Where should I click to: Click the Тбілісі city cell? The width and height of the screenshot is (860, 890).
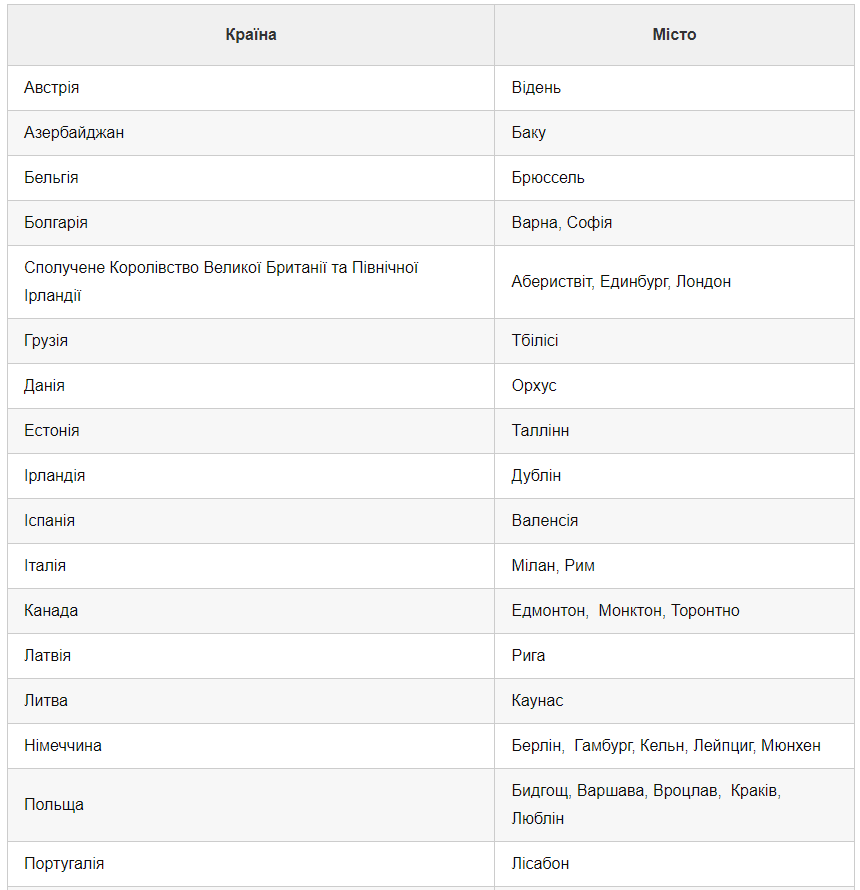tap(535, 341)
